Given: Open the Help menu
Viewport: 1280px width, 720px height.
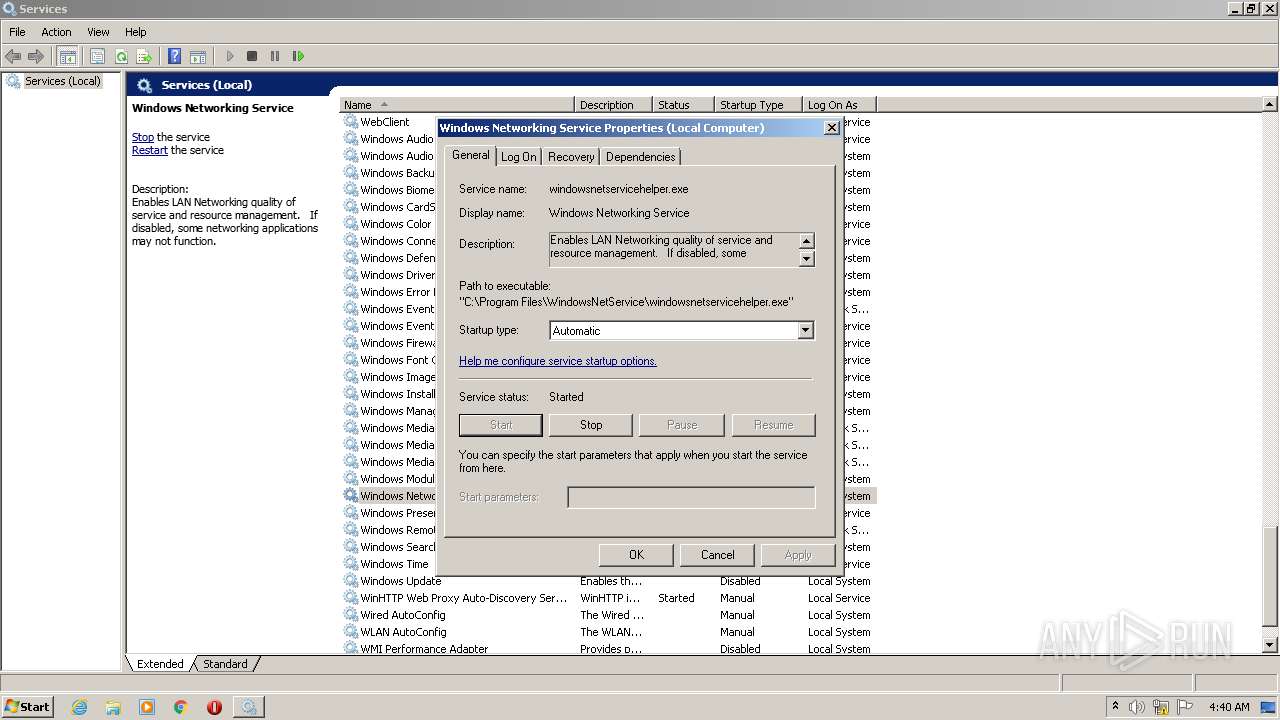Looking at the screenshot, I should 135,32.
